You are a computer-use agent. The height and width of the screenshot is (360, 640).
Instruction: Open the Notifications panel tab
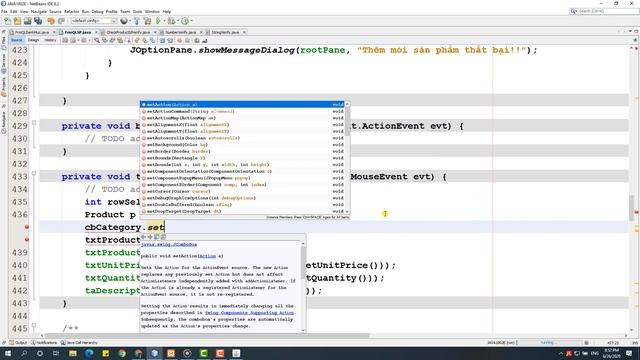pyautogui.click(x=44, y=343)
